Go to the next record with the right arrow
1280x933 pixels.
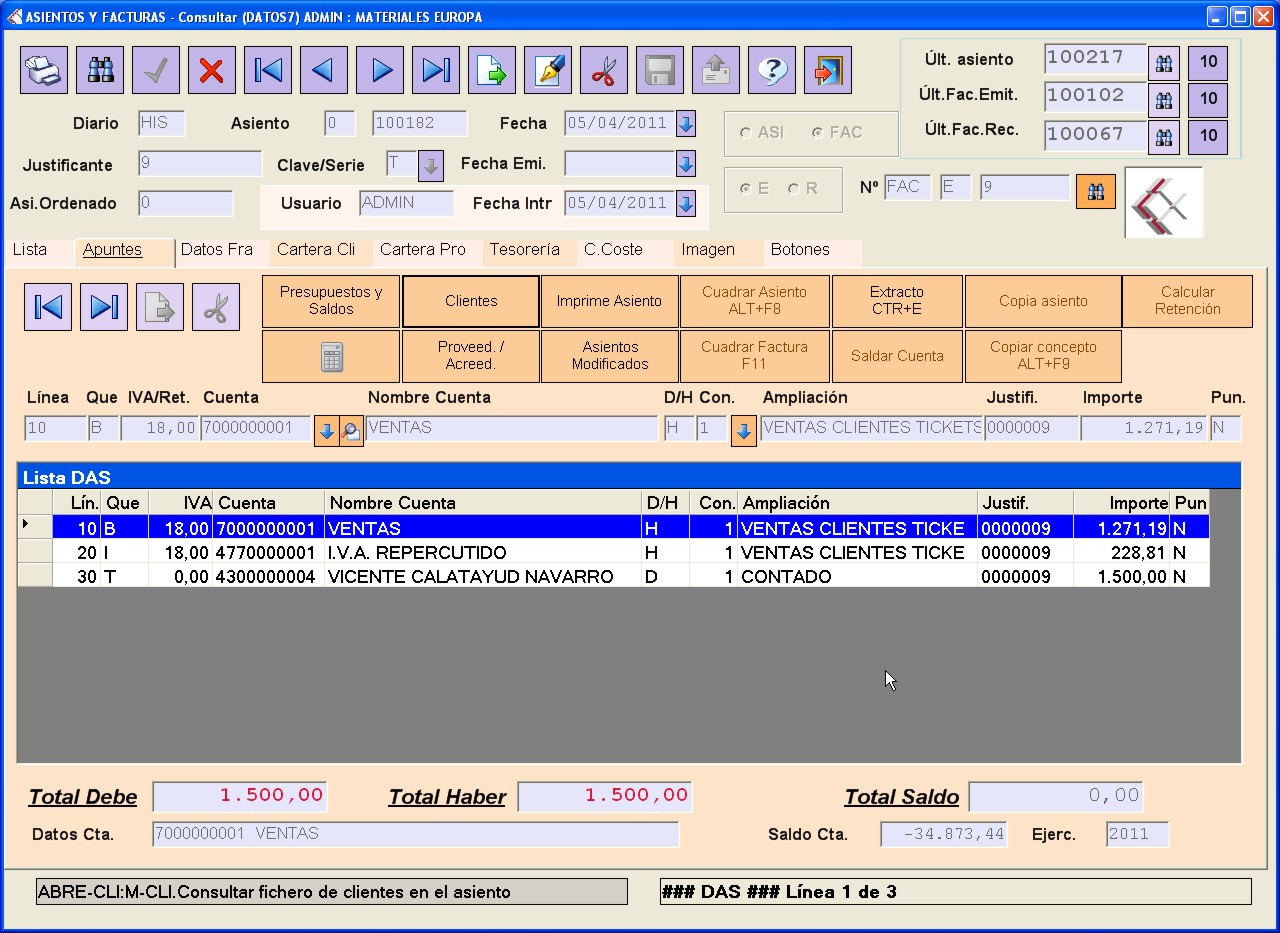pos(380,70)
